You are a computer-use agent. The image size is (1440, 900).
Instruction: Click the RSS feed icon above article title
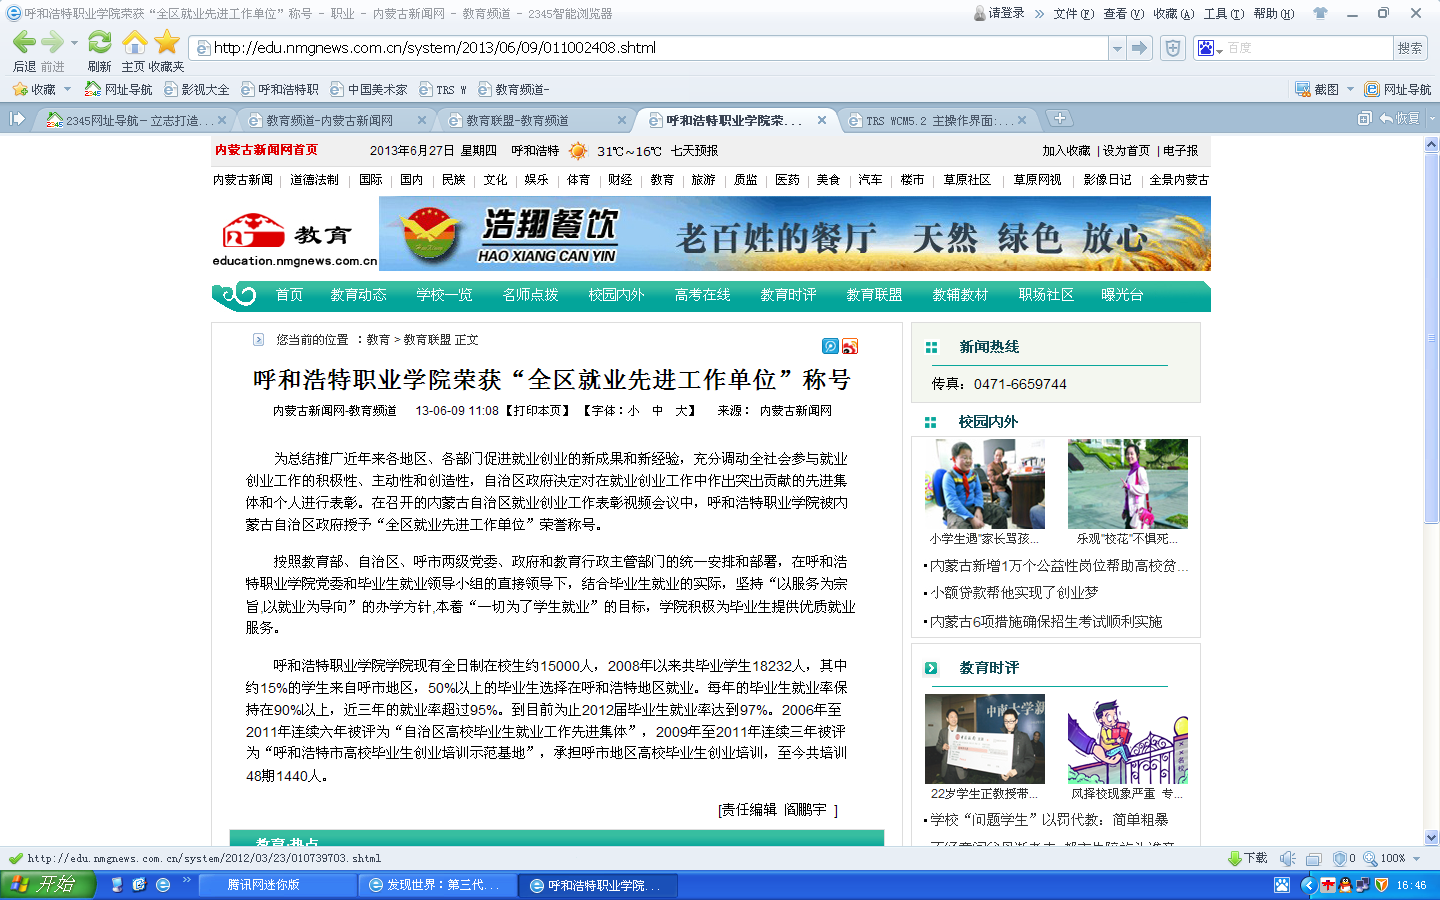[849, 346]
